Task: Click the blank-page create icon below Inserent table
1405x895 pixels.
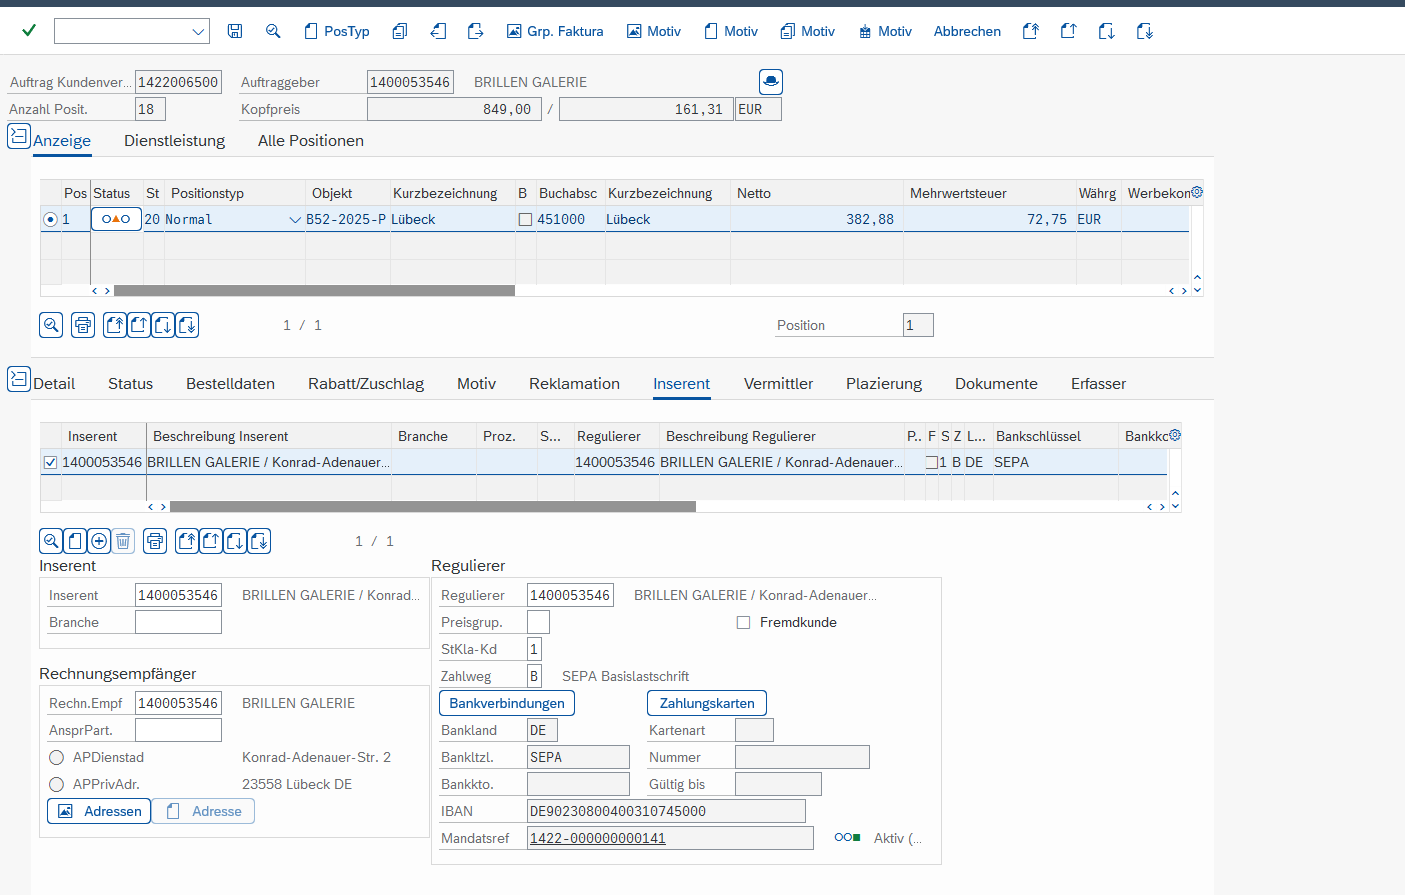Action: click(75, 541)
